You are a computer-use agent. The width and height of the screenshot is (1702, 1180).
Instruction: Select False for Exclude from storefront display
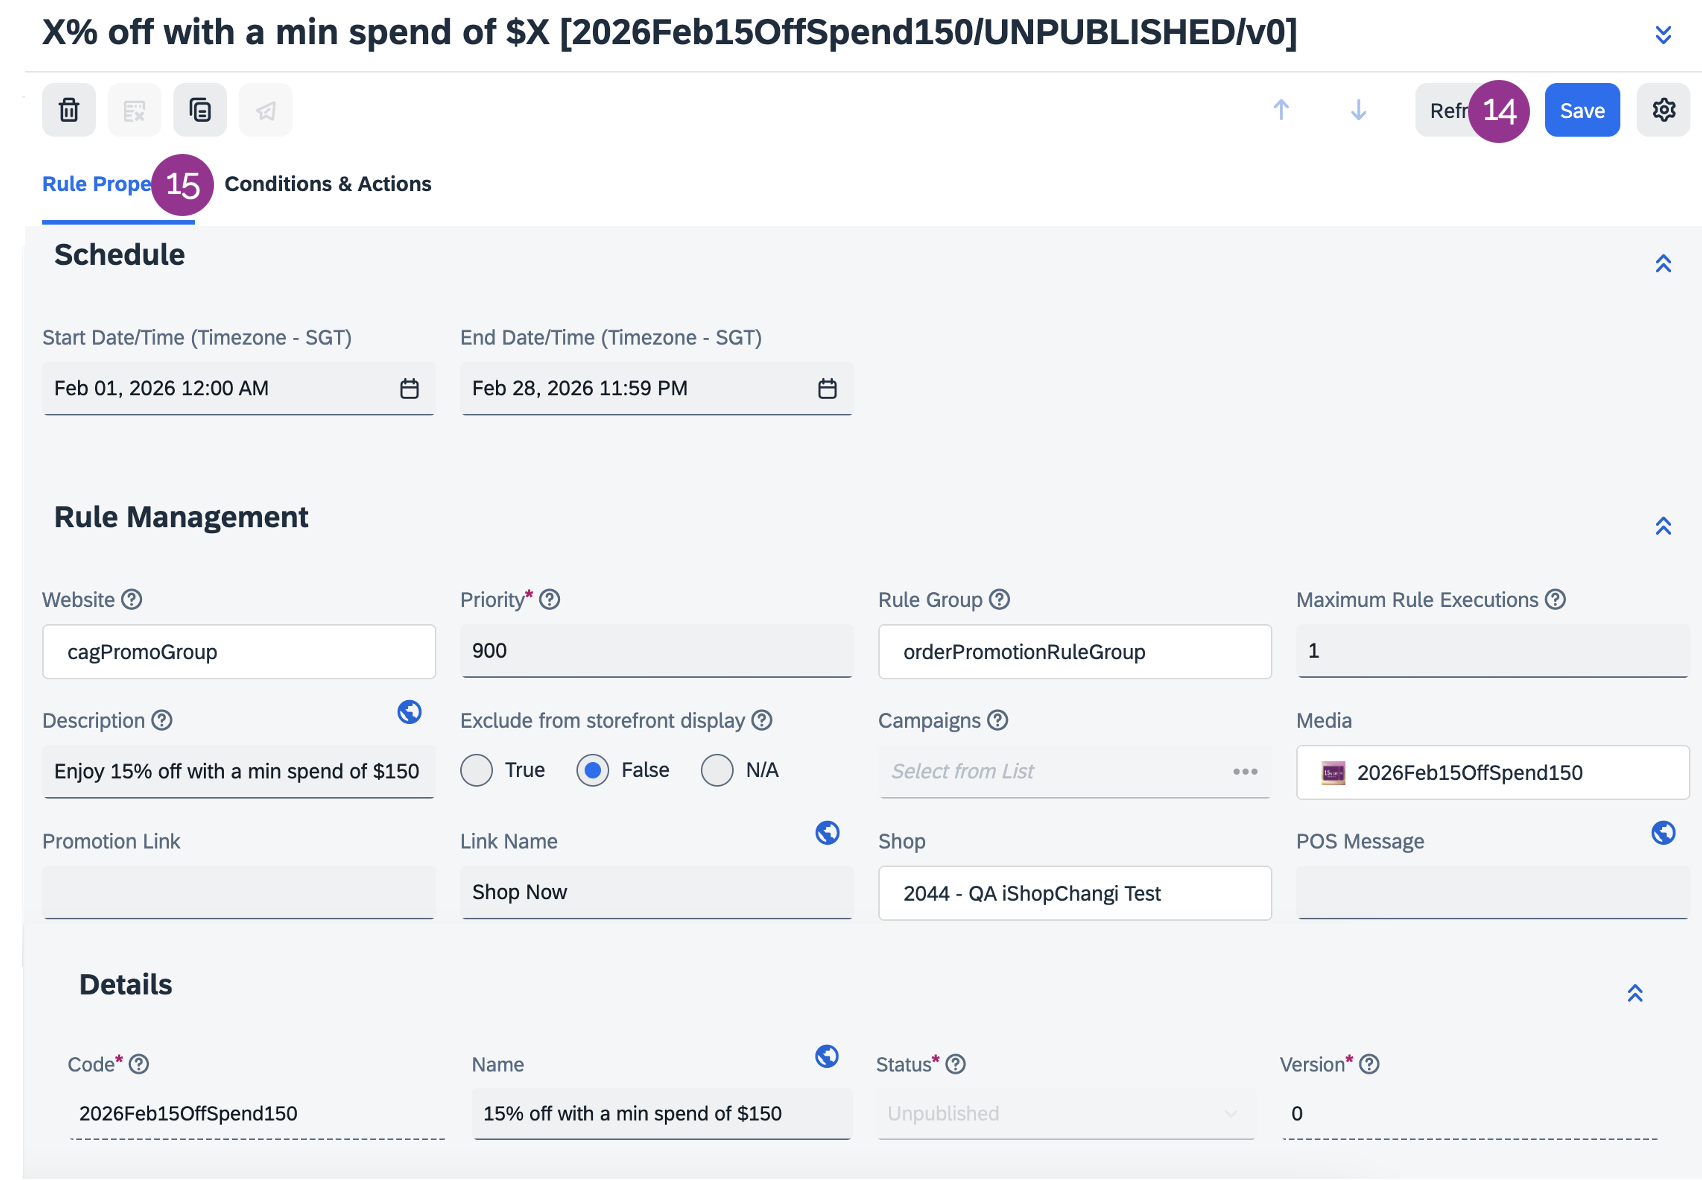tap(593, 771)
